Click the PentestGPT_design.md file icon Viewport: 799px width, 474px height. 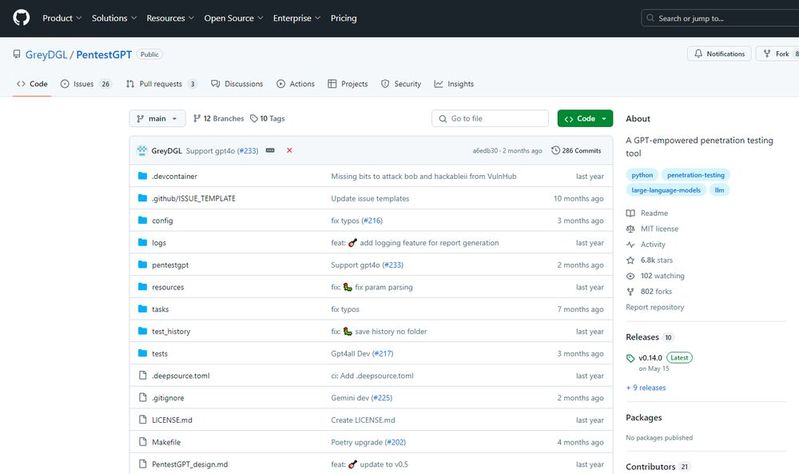pos(143,464)
